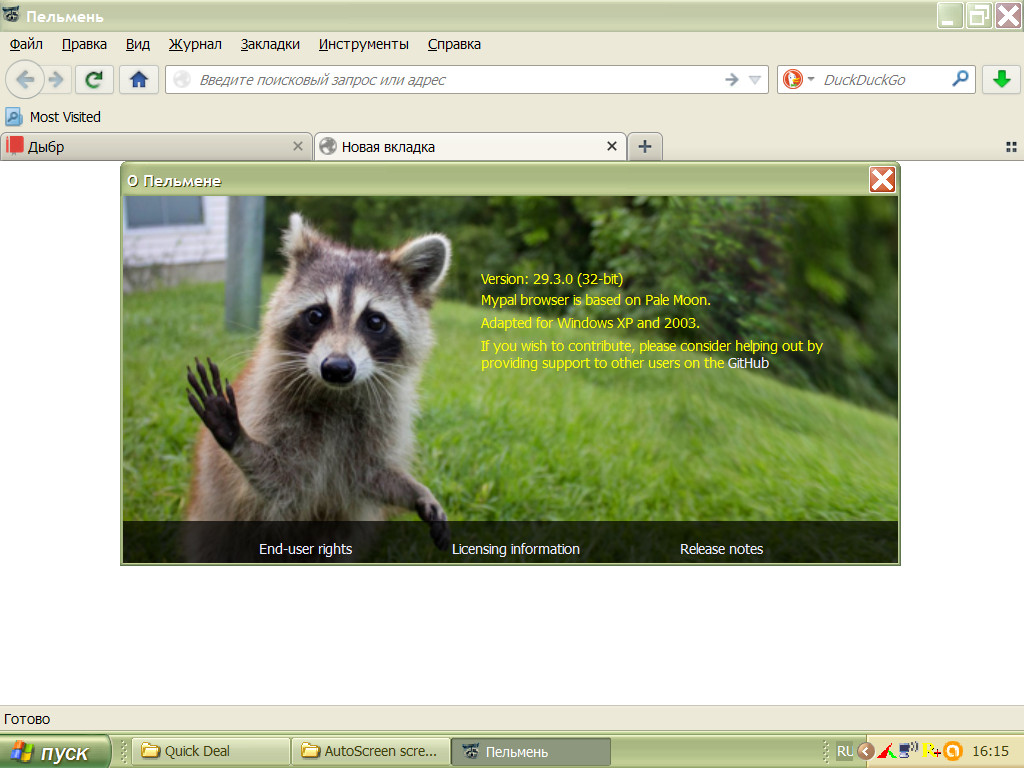
Task: Open the Справка menu
Action: (x=455, y=44)
